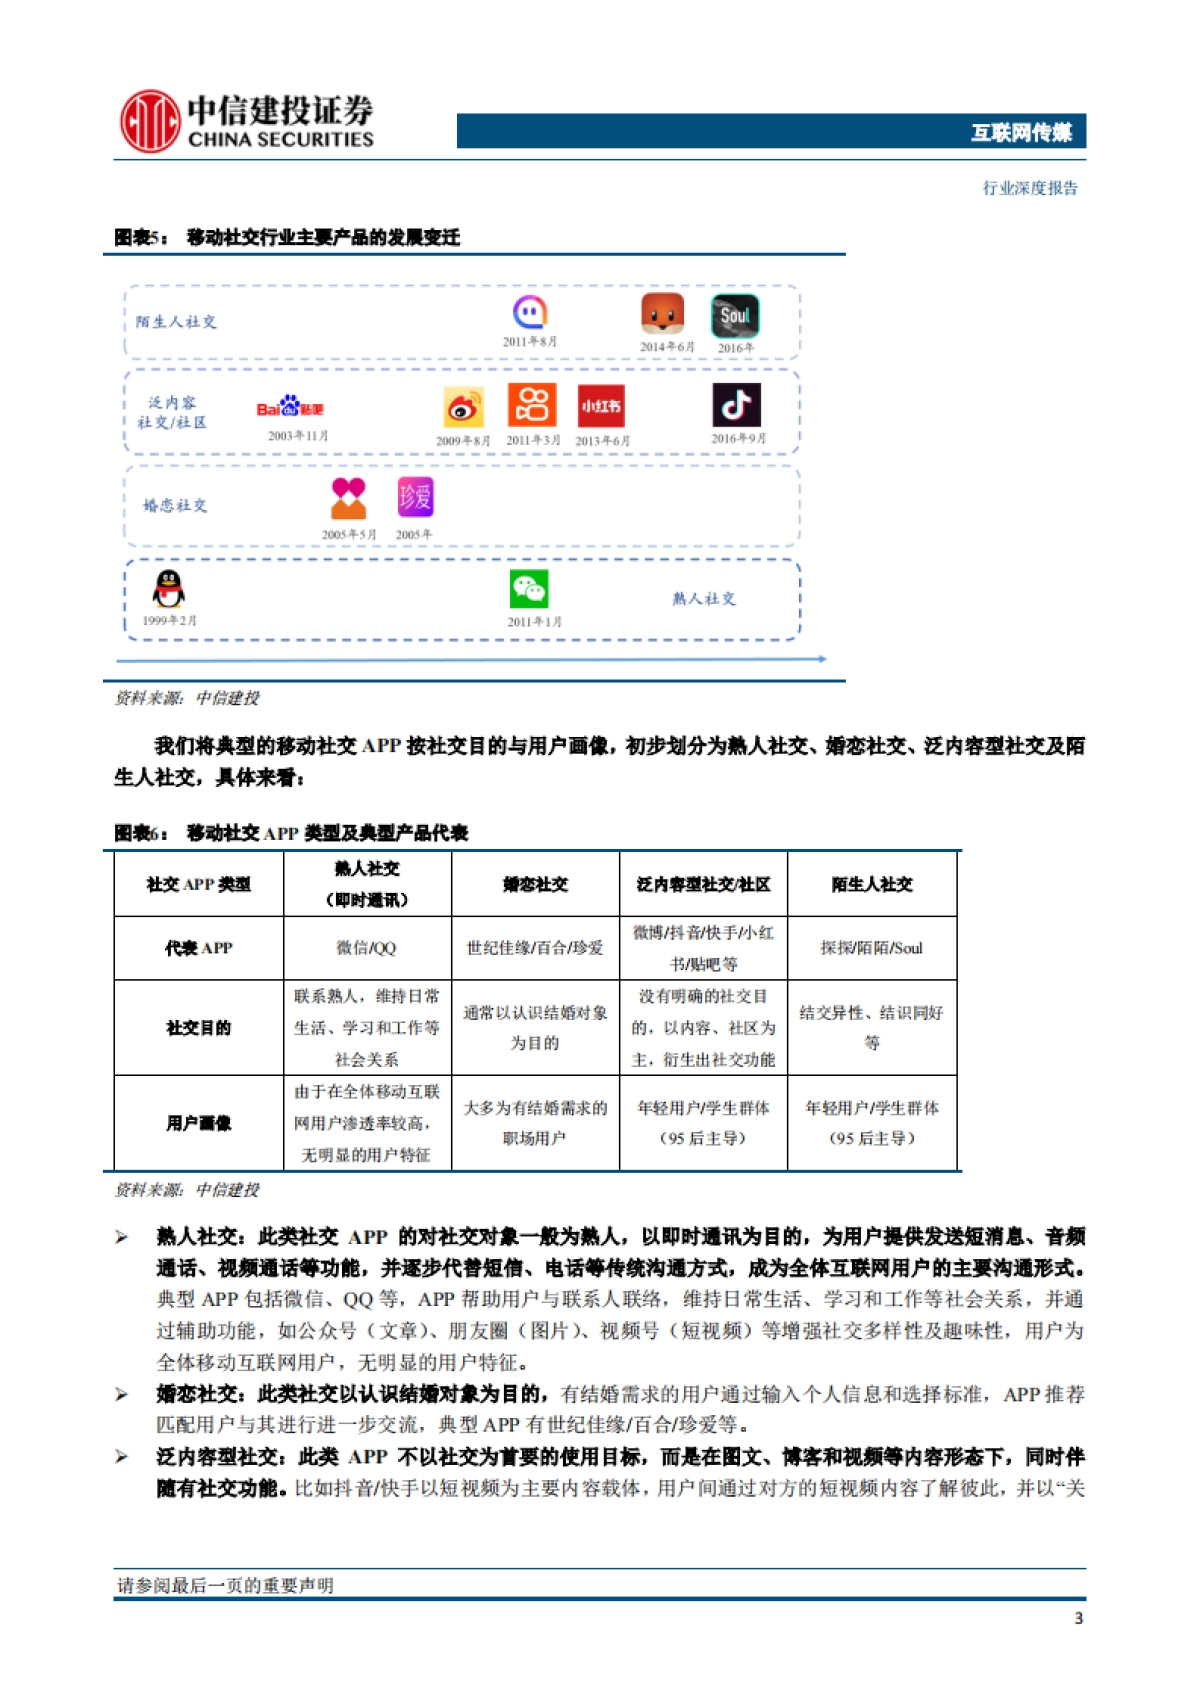This screenshot has width=1200, height=1698.
Task: Click the 世纪佳缘/百合/珍爱 table cell
Action: point(535,948)
